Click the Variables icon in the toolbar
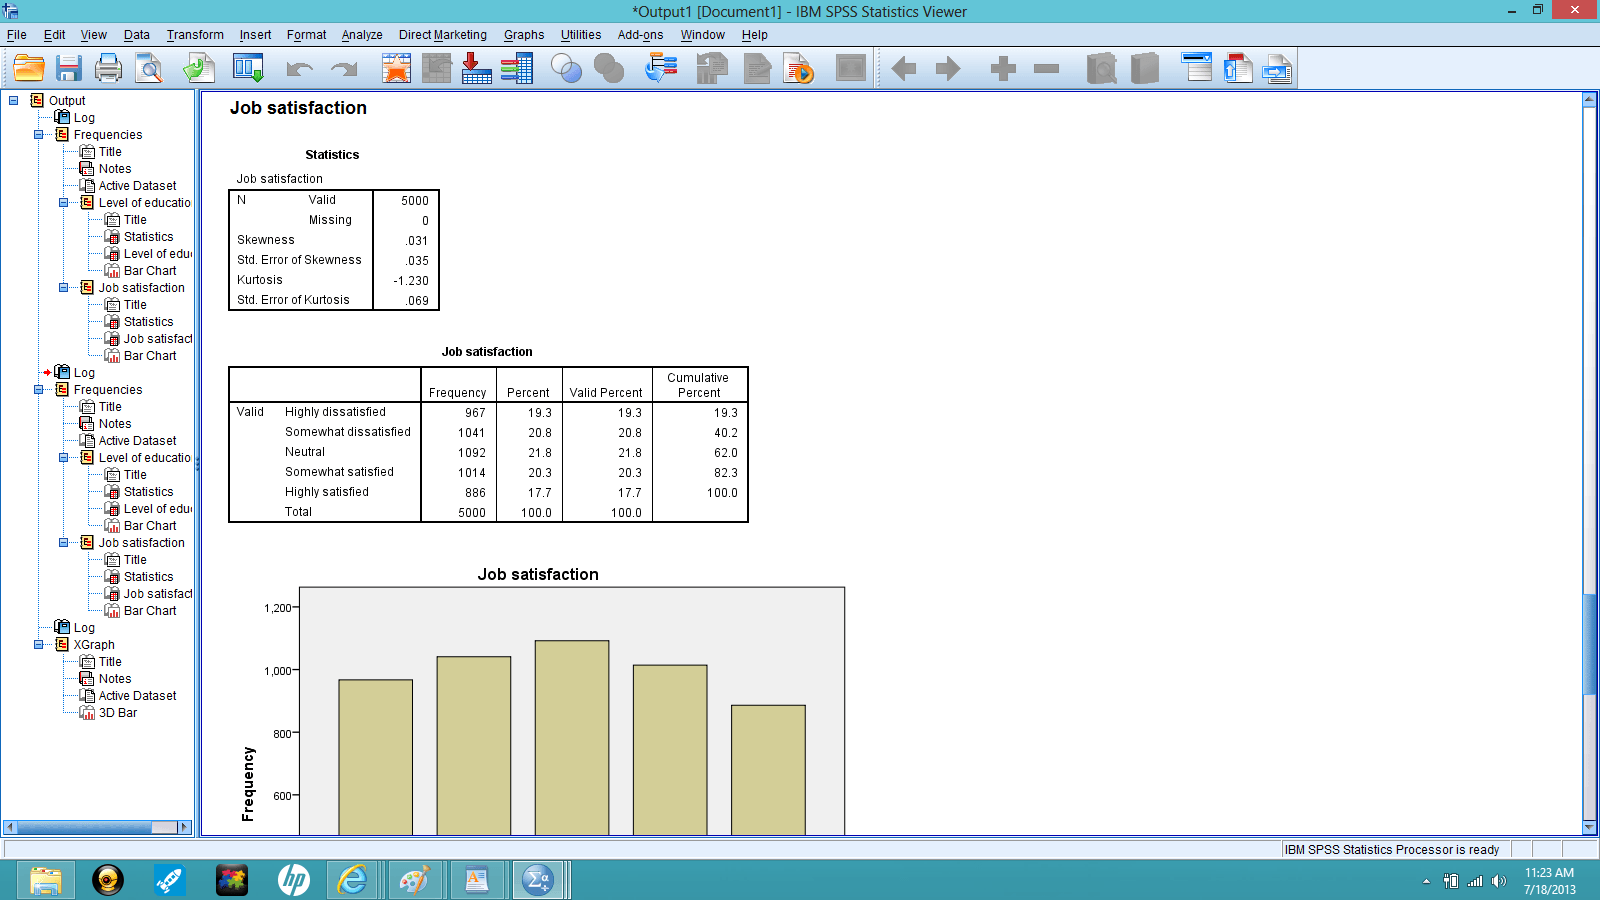The height and width of the screenshot is (900, 1600). pos(517,68)
